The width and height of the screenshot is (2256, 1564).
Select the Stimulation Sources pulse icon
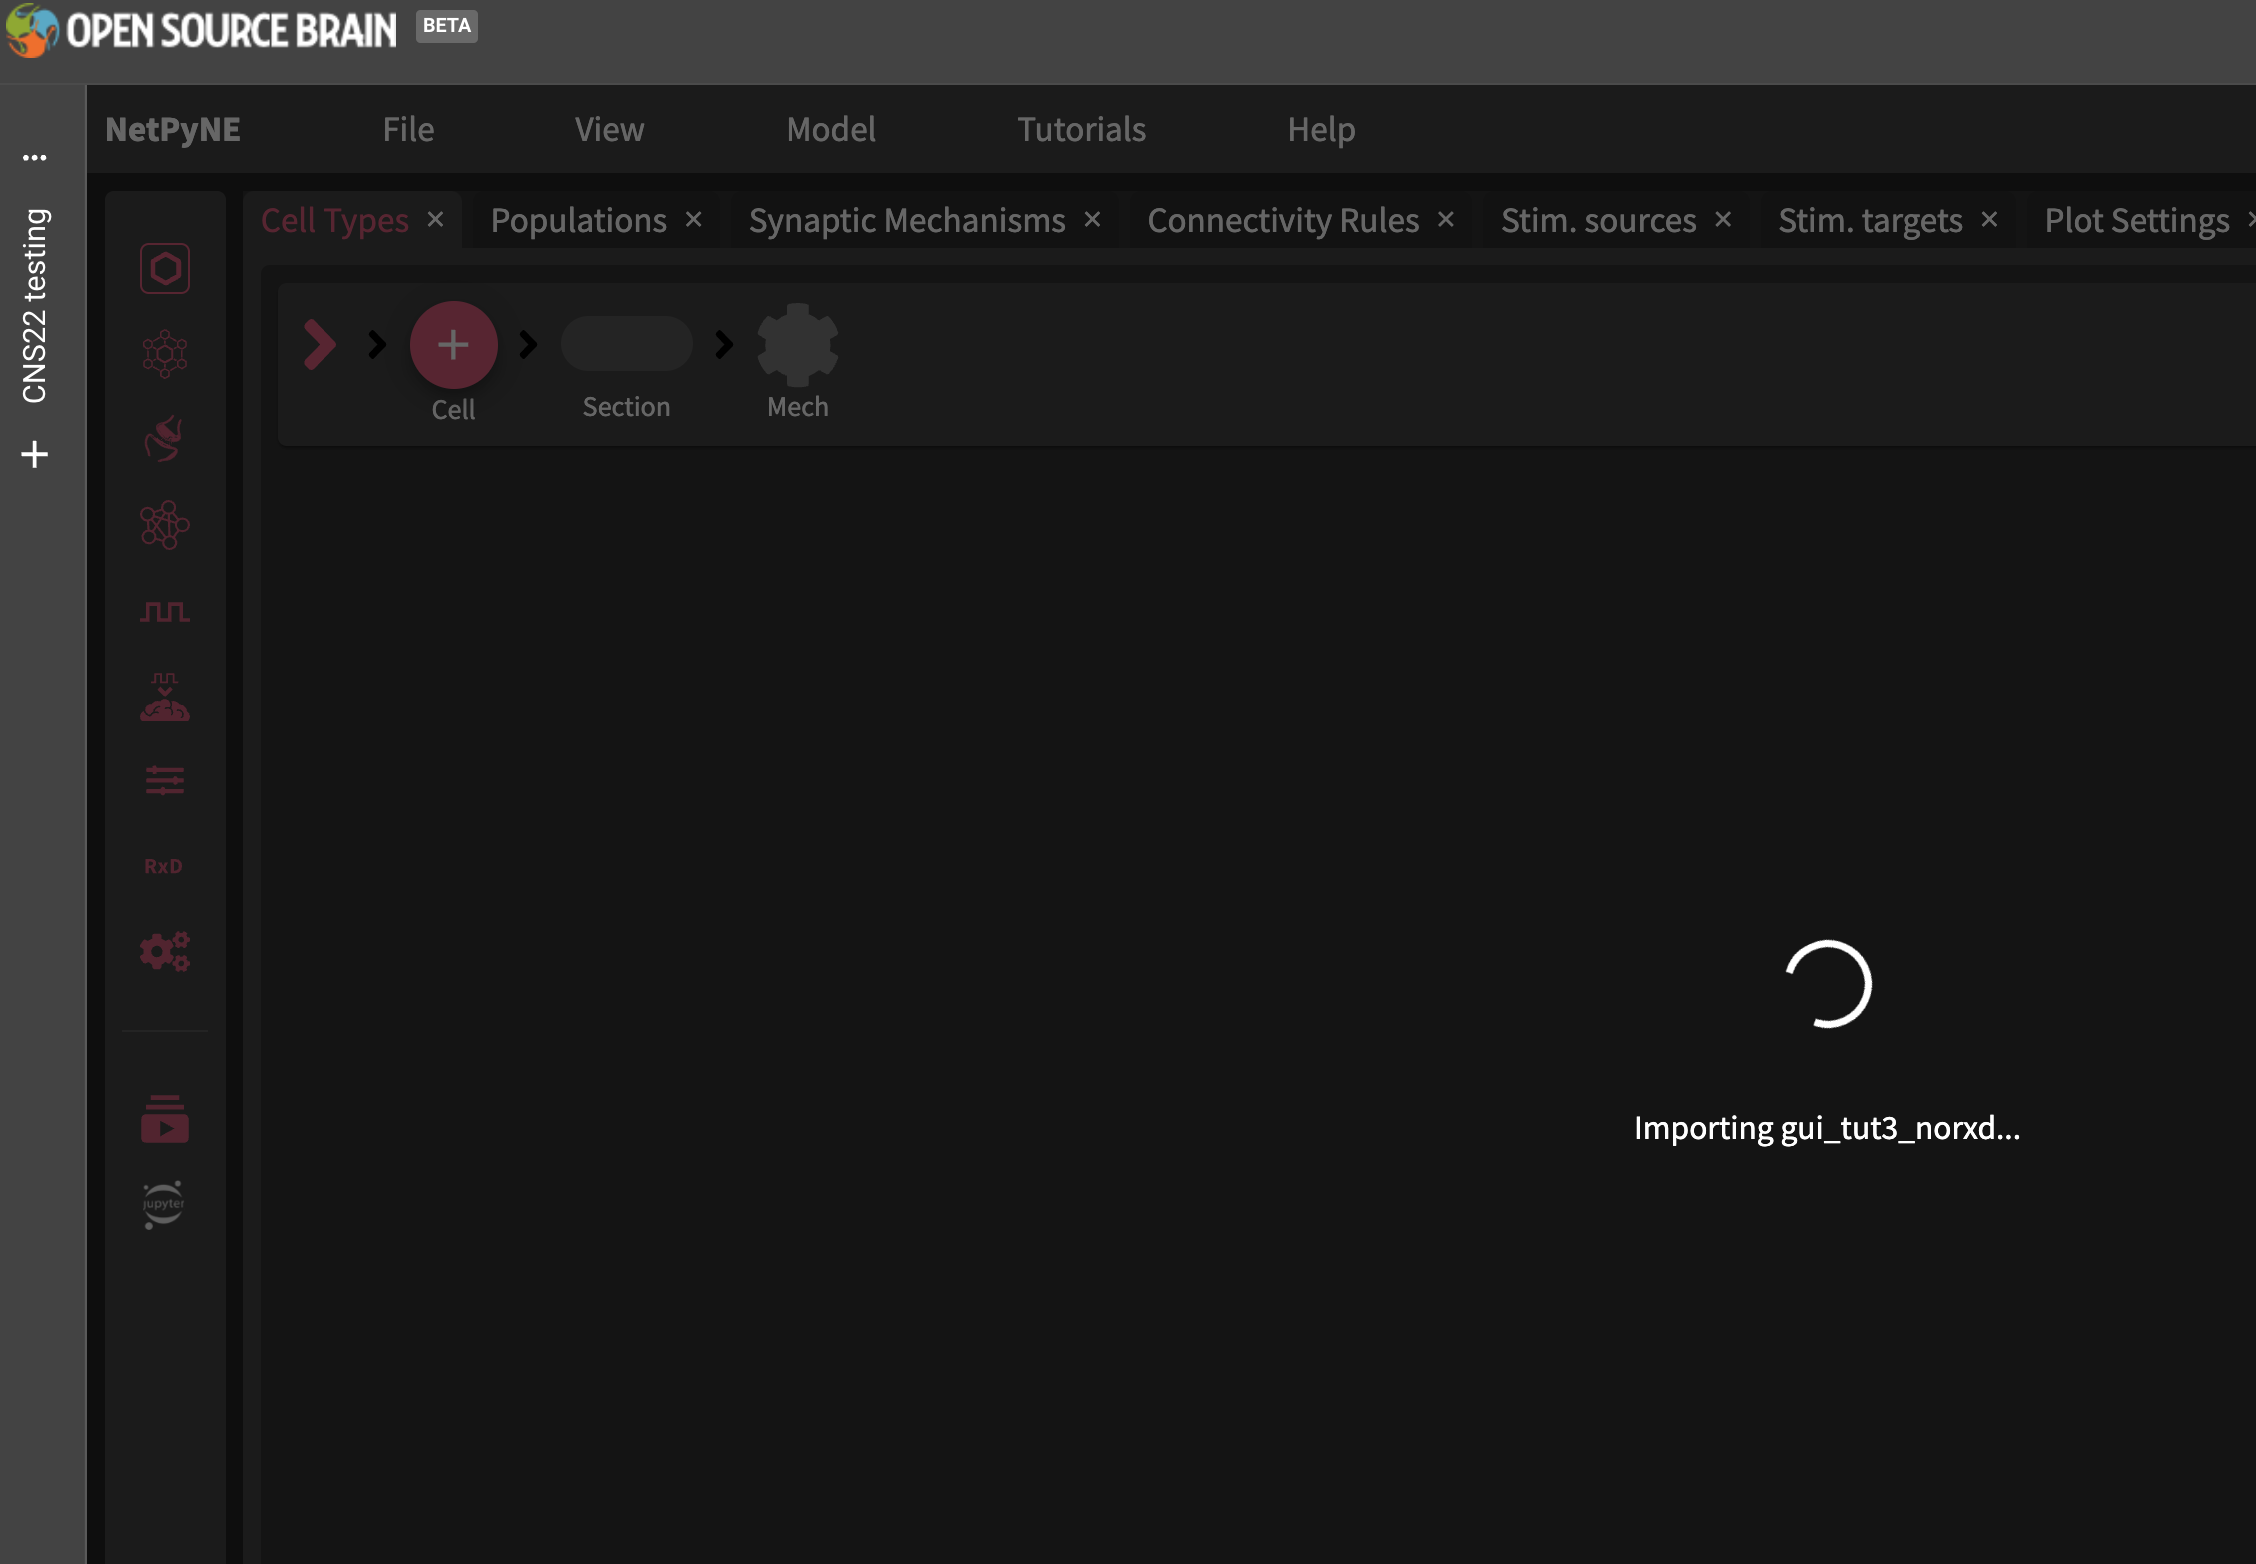(x=165, y=611)
